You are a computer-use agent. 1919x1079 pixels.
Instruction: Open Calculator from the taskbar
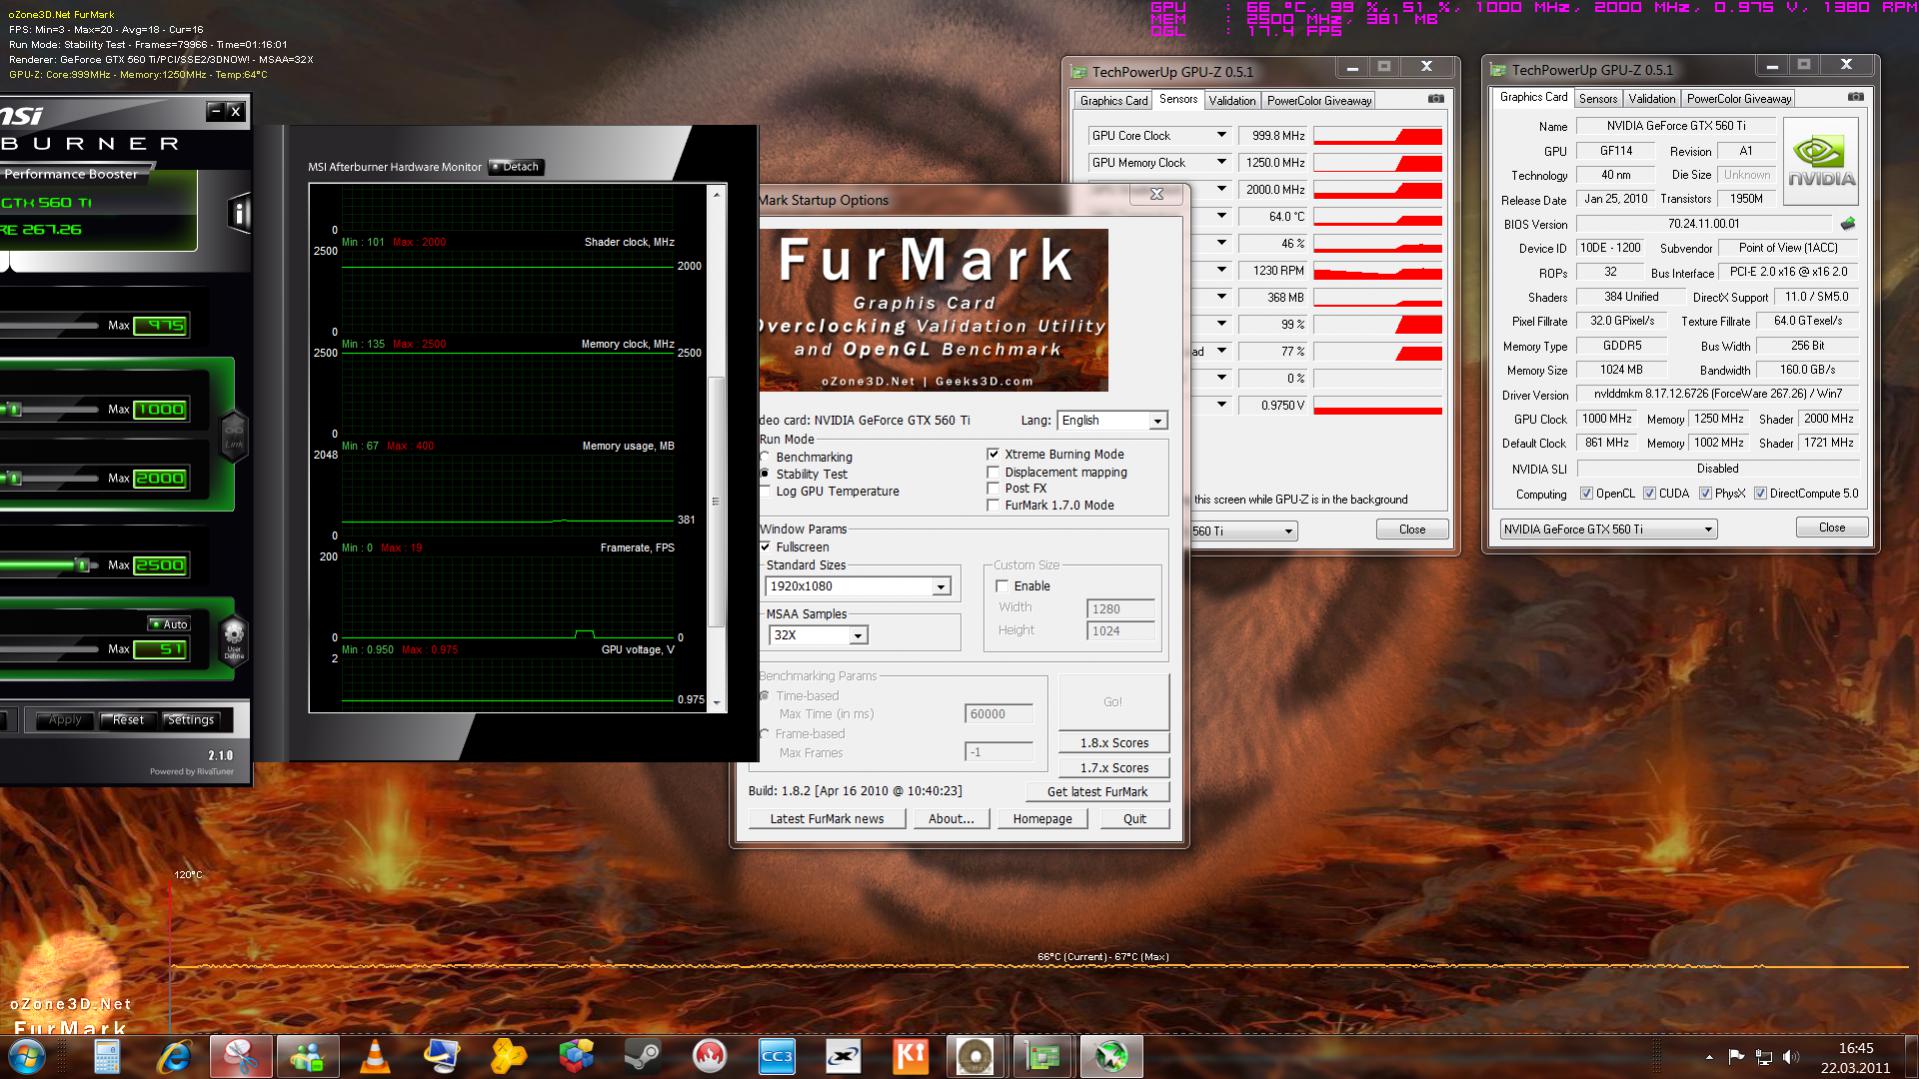(107, 1056)
